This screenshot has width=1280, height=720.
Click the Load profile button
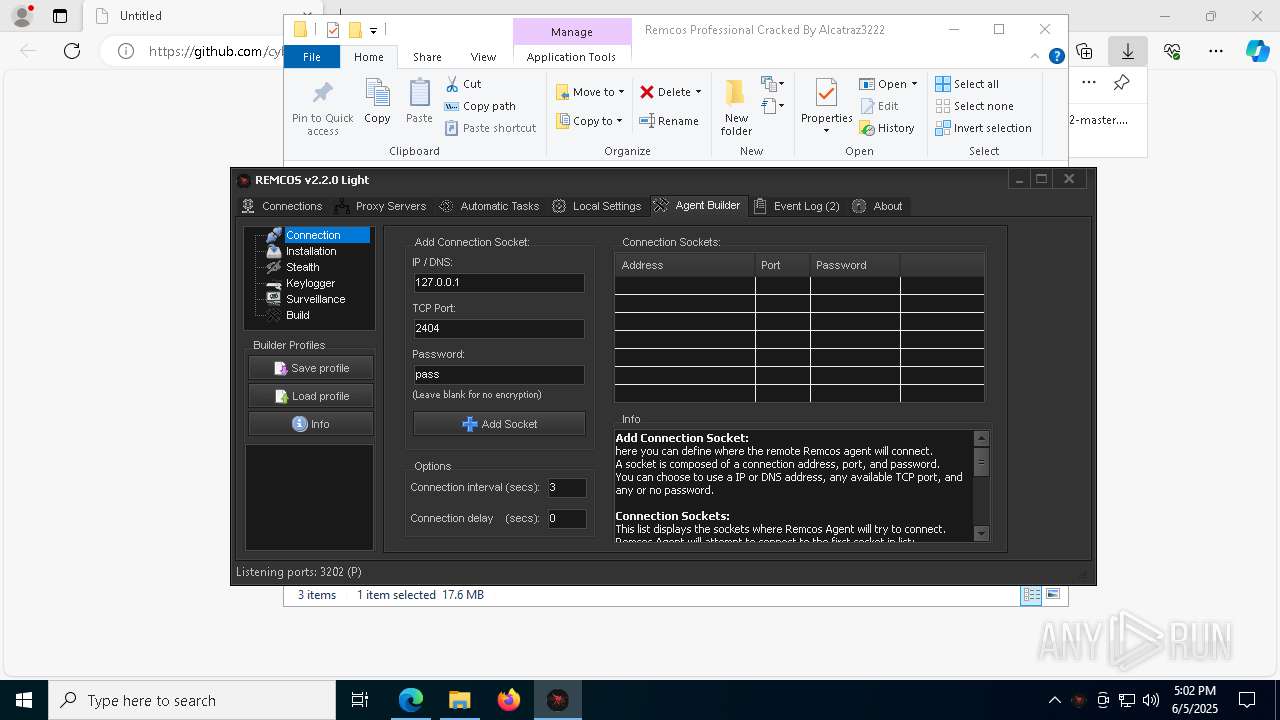pos(311,396)
